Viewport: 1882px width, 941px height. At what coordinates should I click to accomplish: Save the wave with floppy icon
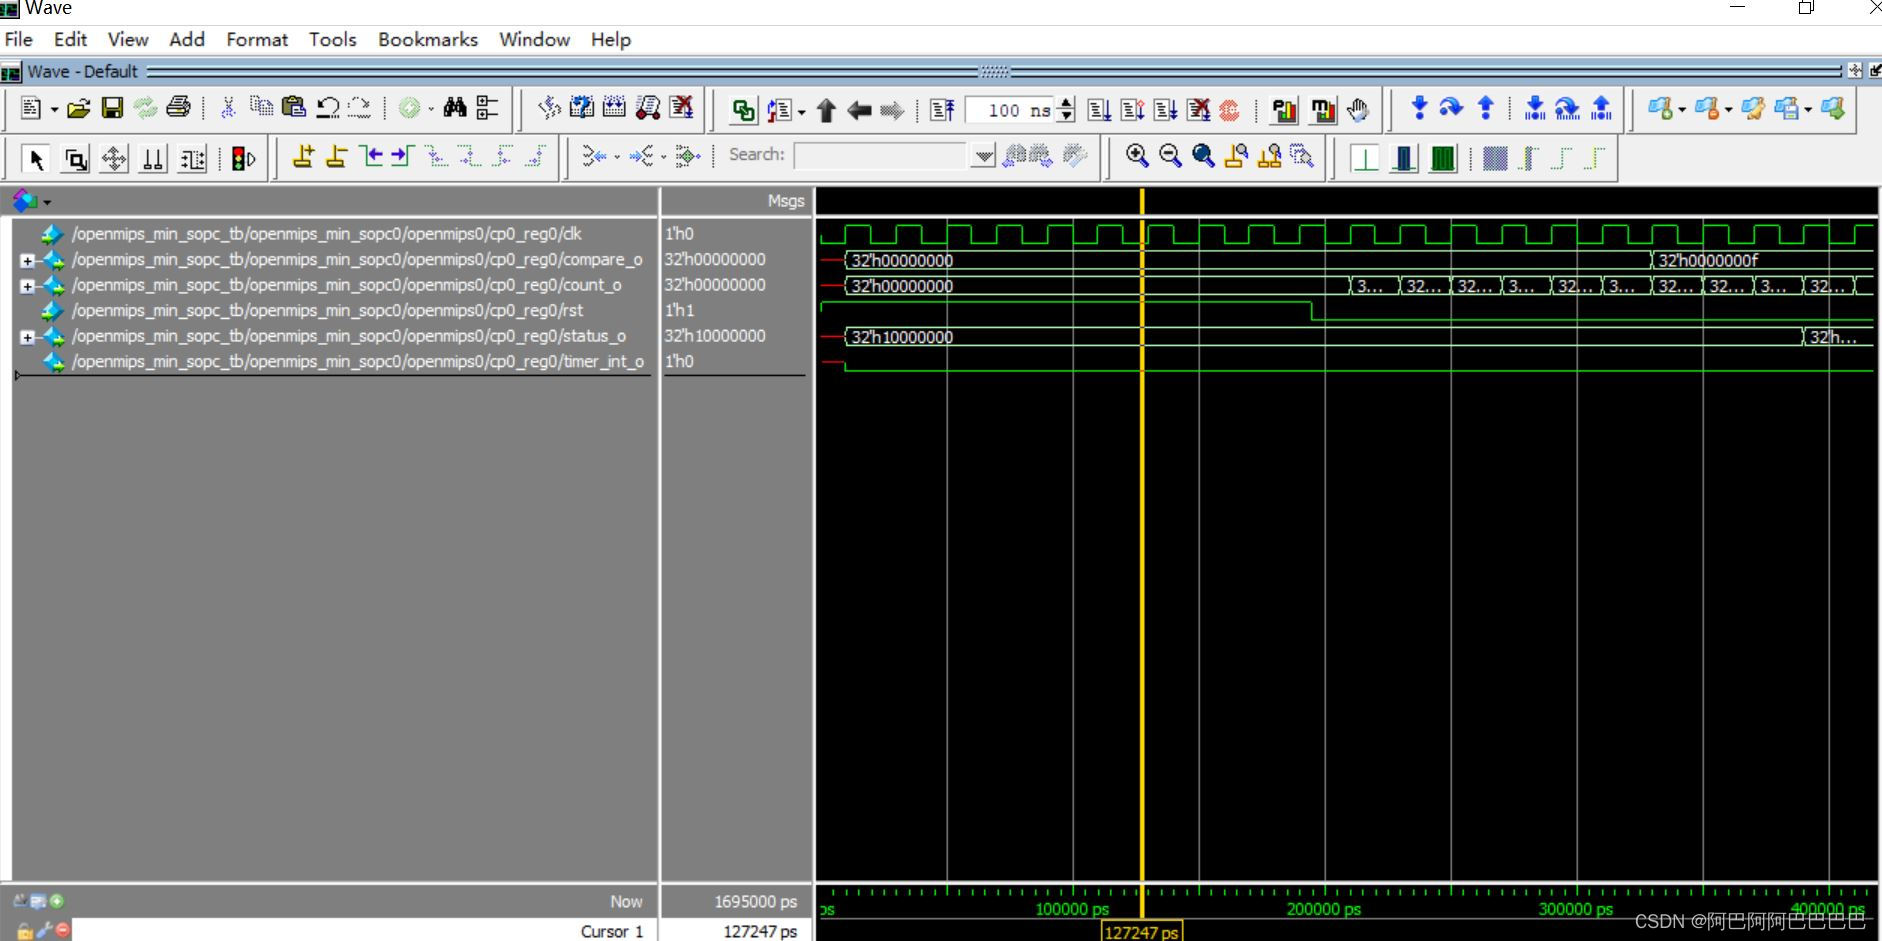pyautogui.click(x=112, y=109)
